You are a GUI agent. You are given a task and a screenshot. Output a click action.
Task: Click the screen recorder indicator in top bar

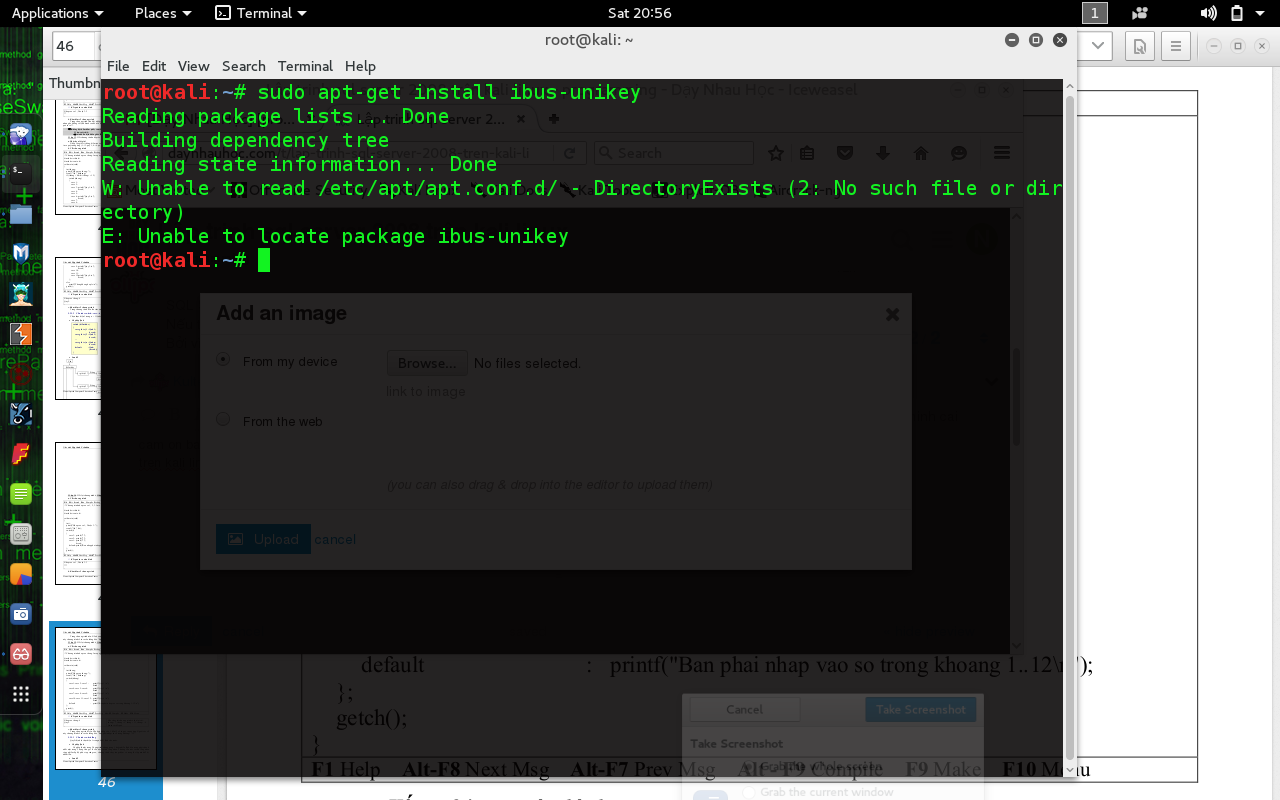click(x=1140, y=13)
